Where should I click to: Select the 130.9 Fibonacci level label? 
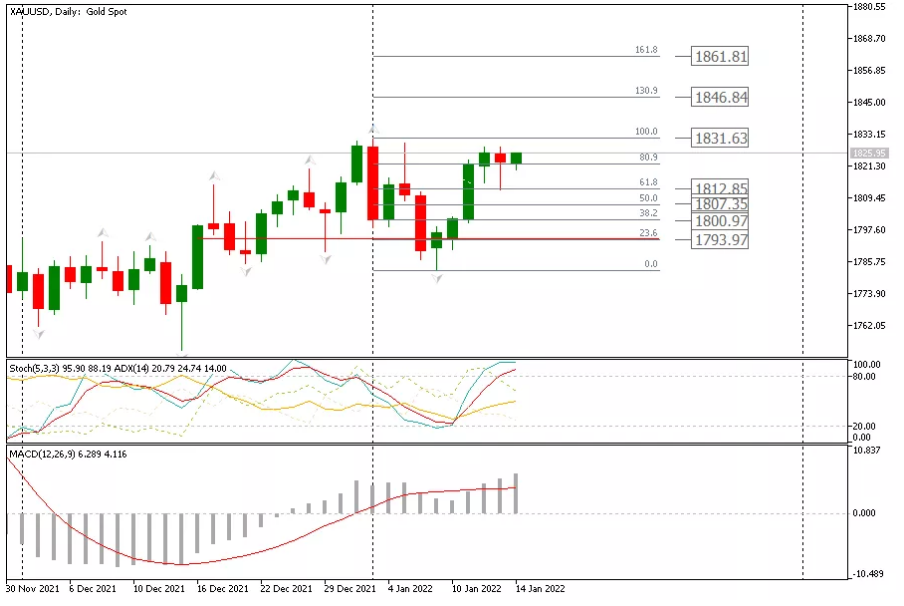click(646, 91)
